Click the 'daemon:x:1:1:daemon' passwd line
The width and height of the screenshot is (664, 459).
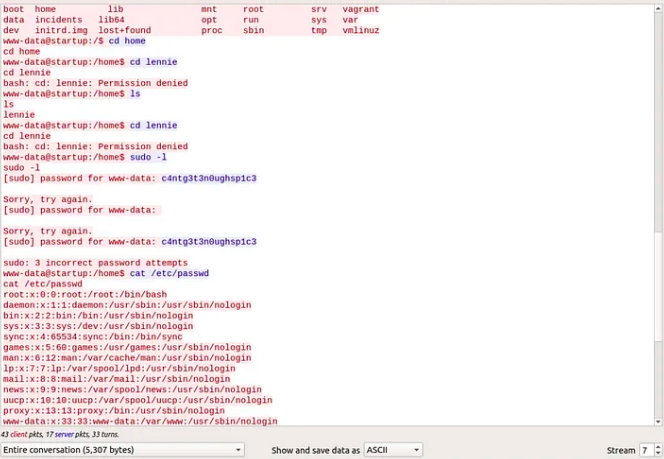(127, 305)
